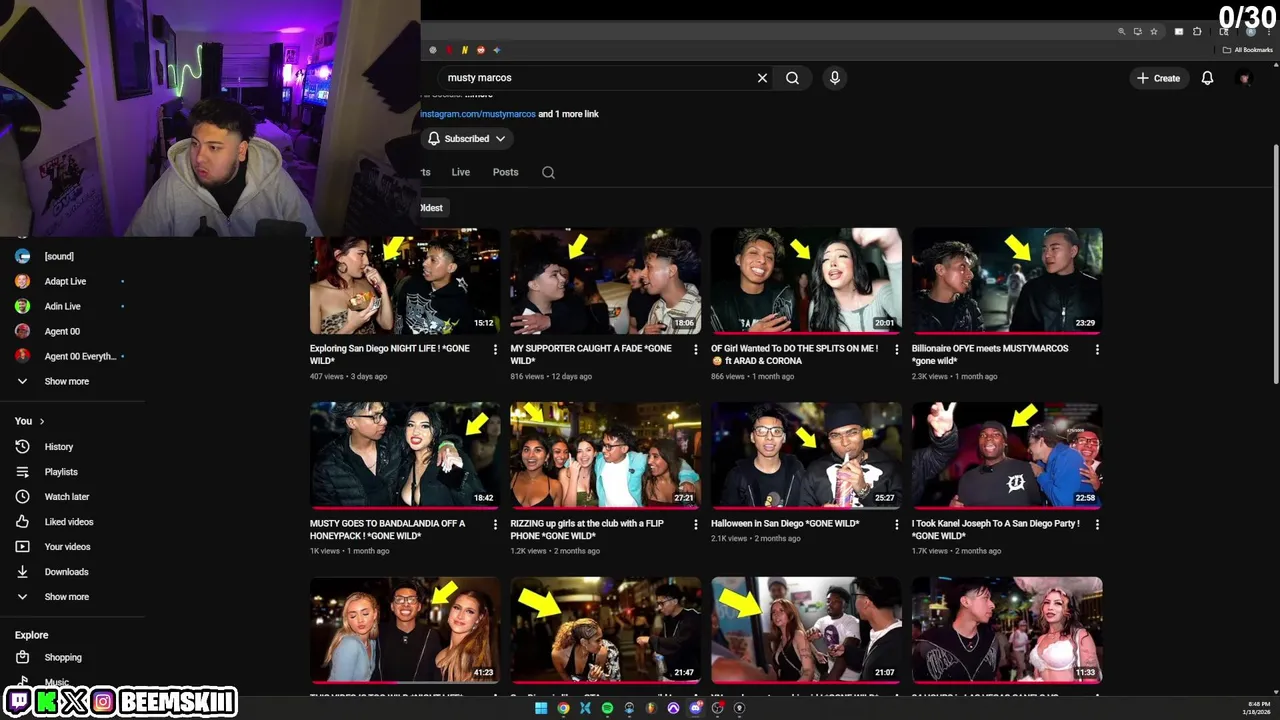The height and width of the screenshot is (720, 1280).
Task: Play the 27:21 'RIZZING up girls' thumbnail
Action: pyautogui.click(x=605, y=455)
